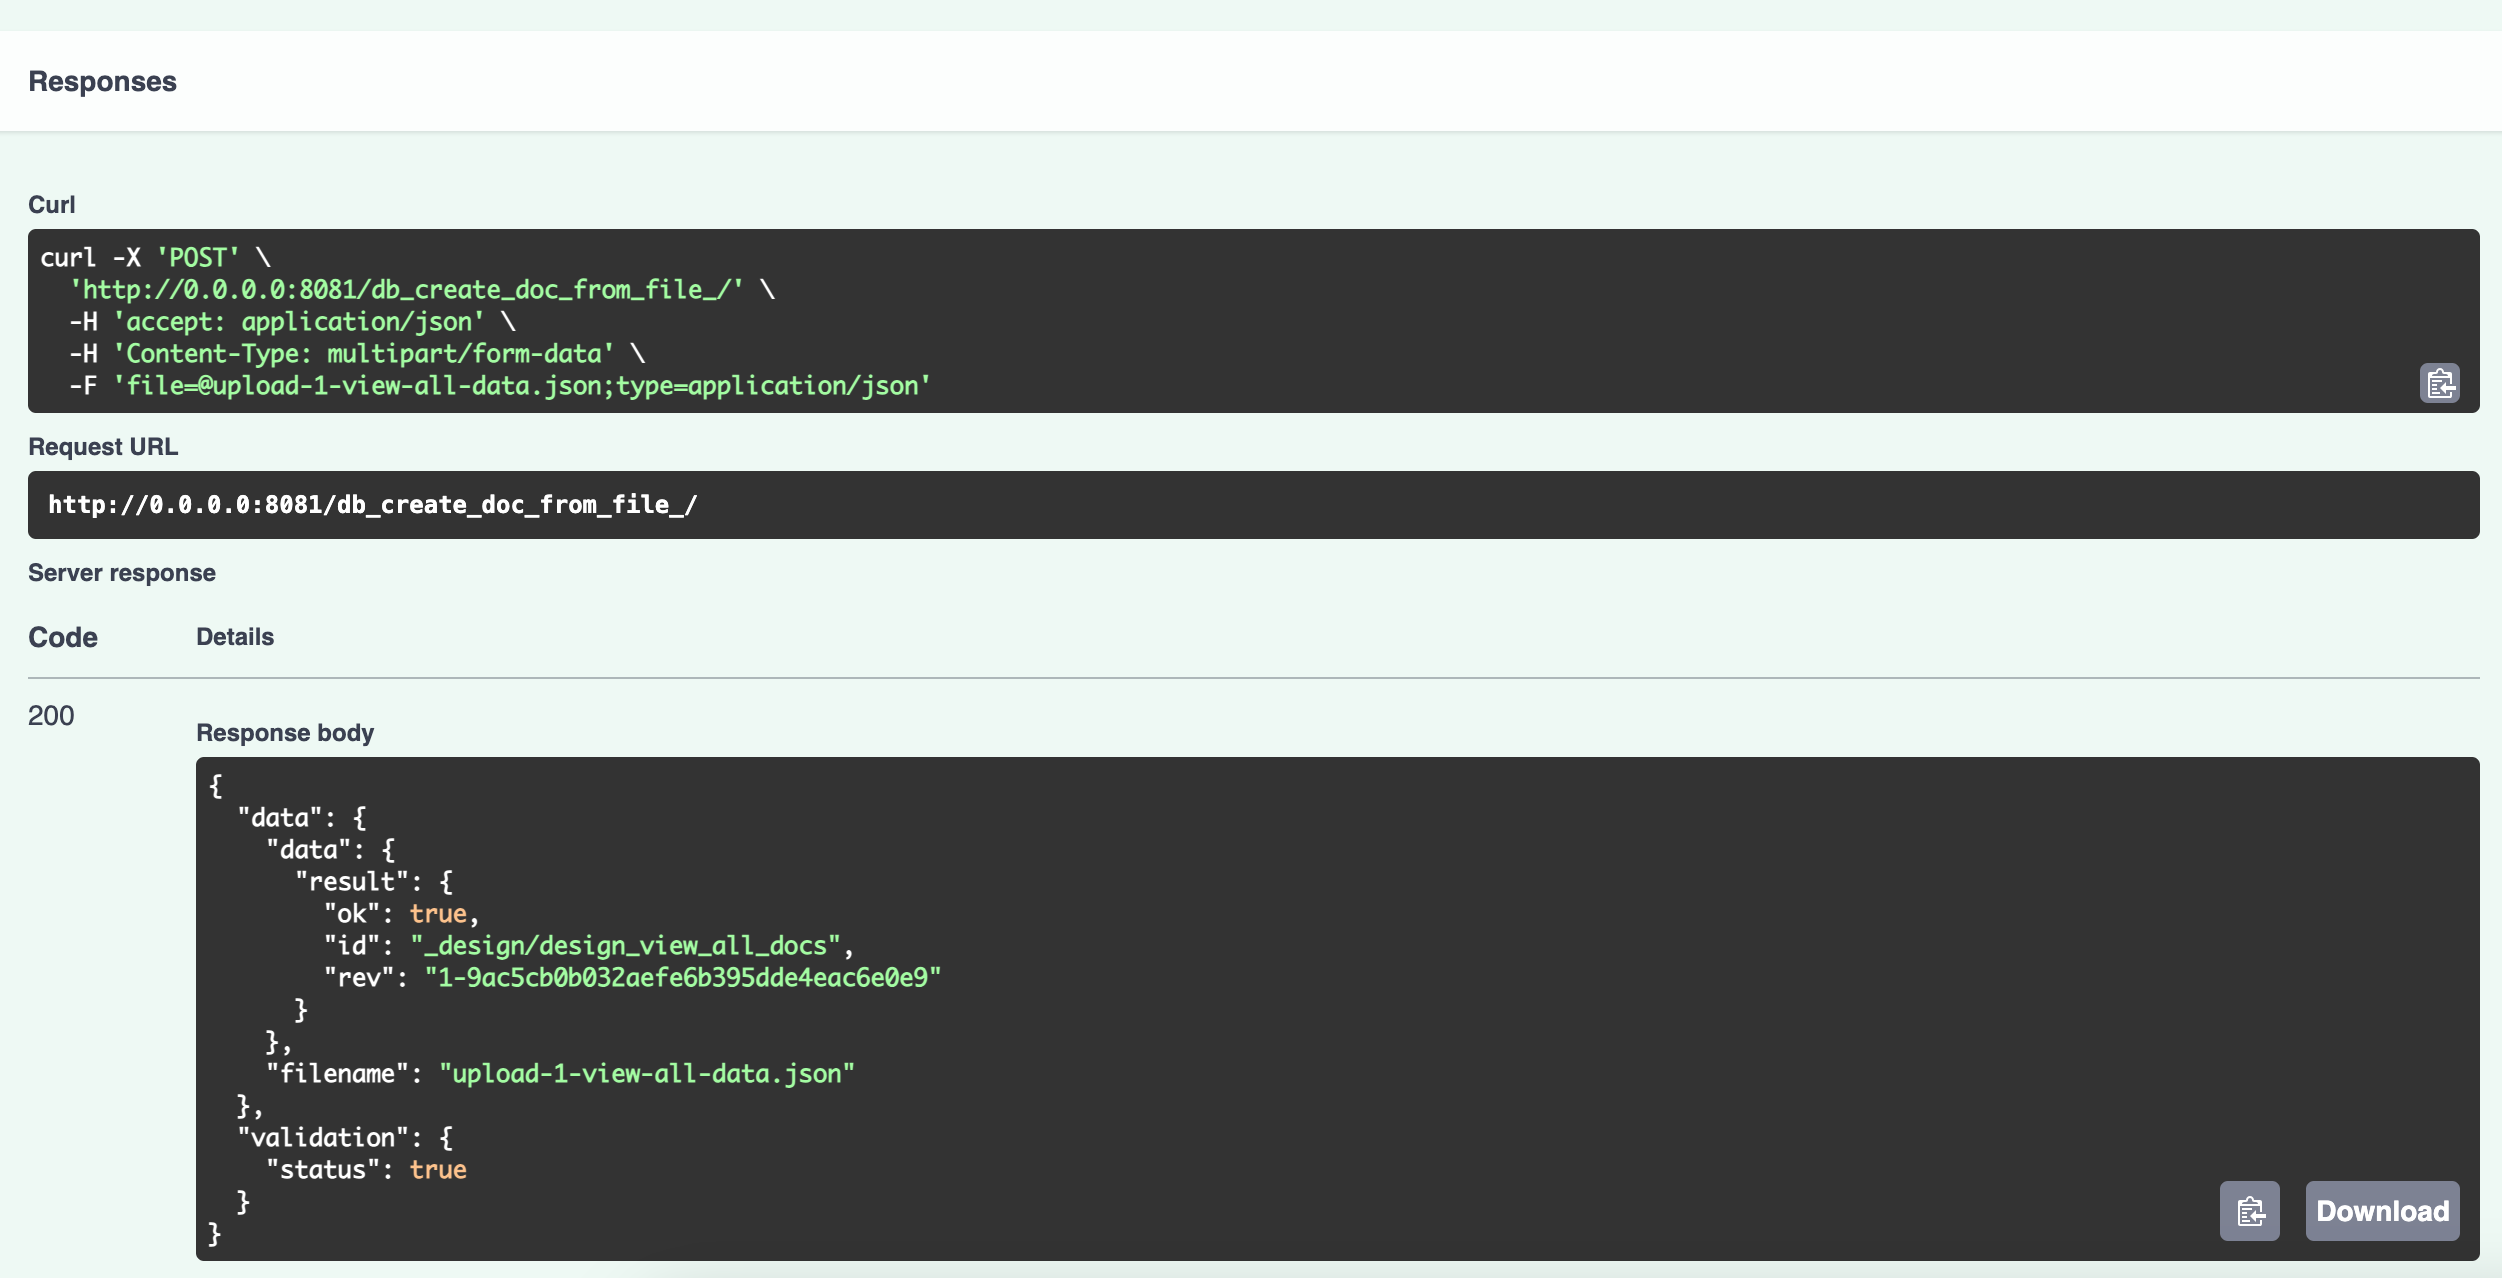Click the Details column header
2502x1278 pixels.
pyautogui.click(x=234, y=637)
